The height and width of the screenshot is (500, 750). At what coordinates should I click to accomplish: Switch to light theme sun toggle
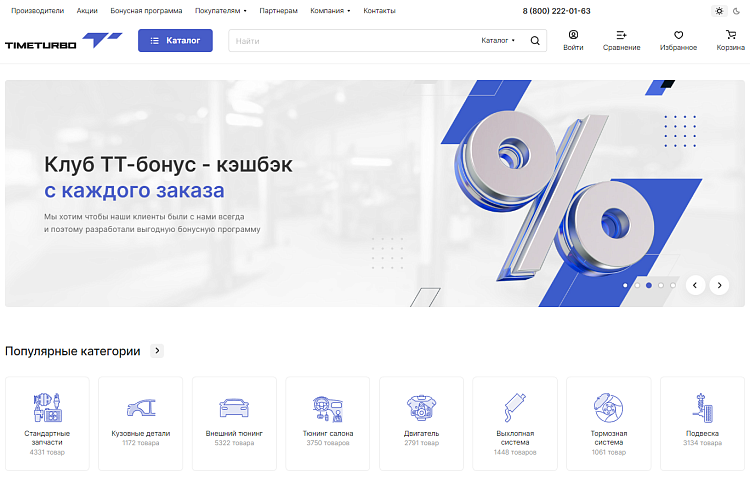coord(718,11)
